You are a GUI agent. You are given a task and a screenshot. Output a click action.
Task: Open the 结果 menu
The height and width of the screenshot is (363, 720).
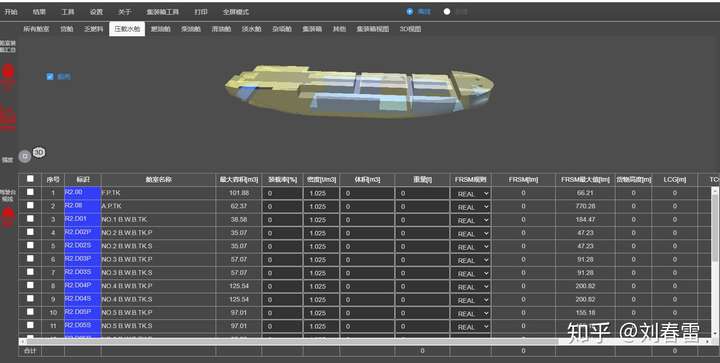[39, 12]
